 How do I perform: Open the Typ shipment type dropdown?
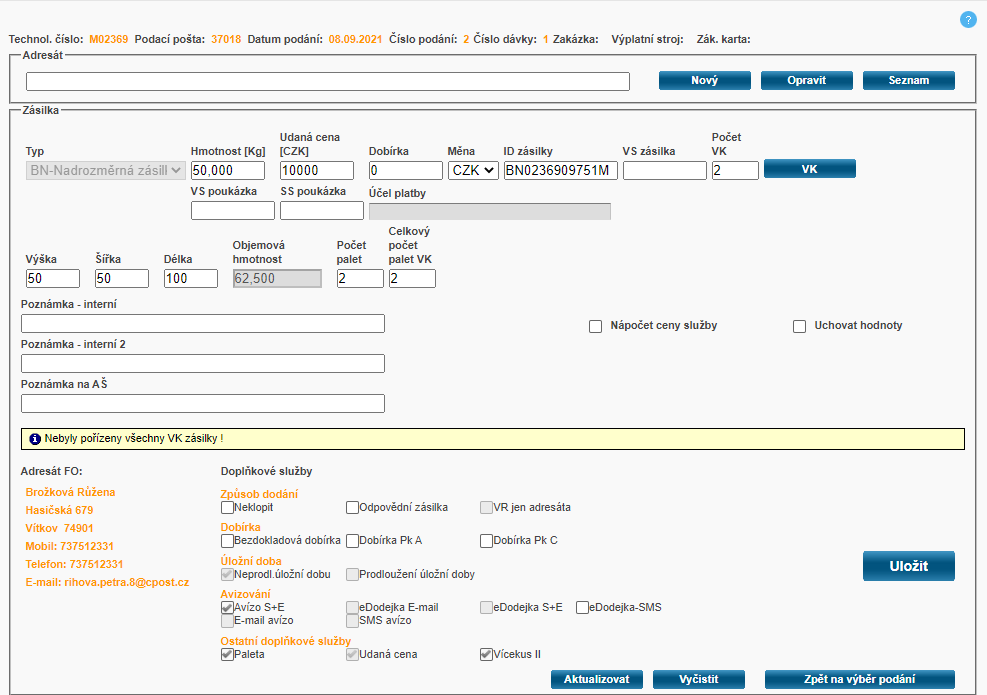point(105,171)
